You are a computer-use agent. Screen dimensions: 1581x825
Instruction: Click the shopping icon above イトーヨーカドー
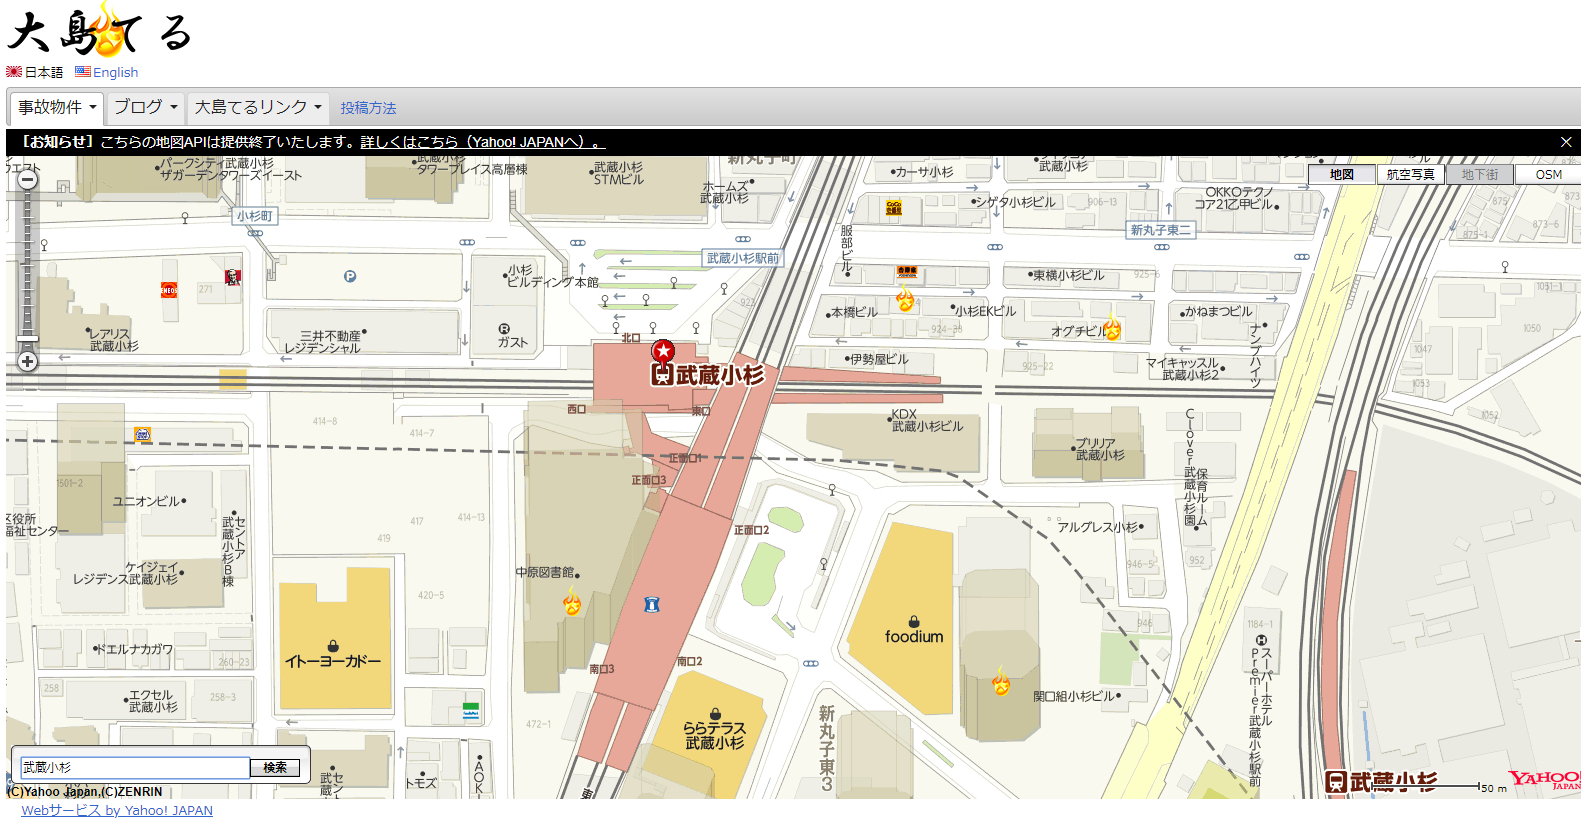click(333, 646)
